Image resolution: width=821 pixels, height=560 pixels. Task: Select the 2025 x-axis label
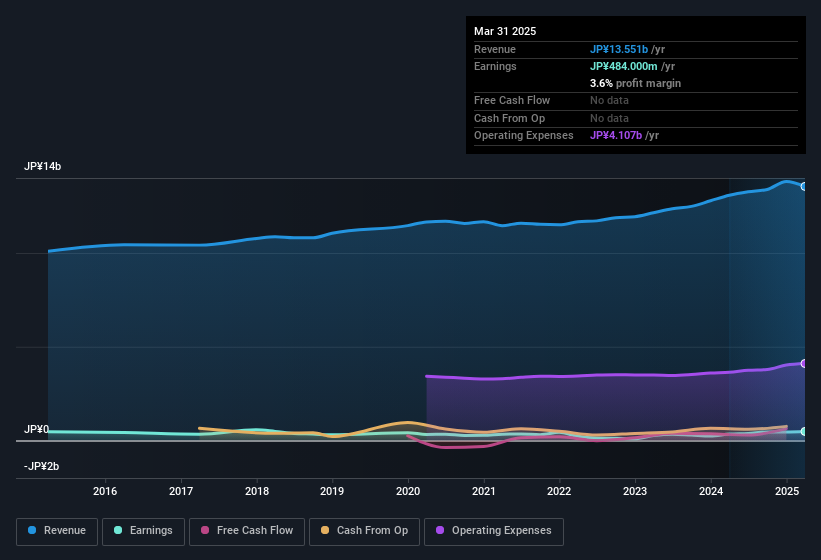coord(786,491)
